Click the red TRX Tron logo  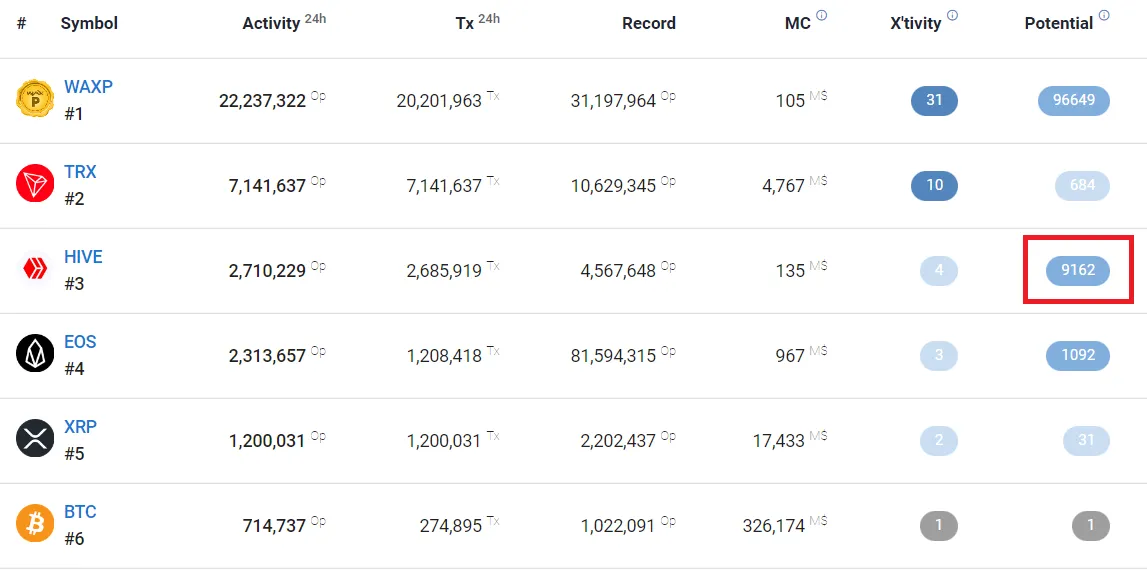click(x=35, y=184)
